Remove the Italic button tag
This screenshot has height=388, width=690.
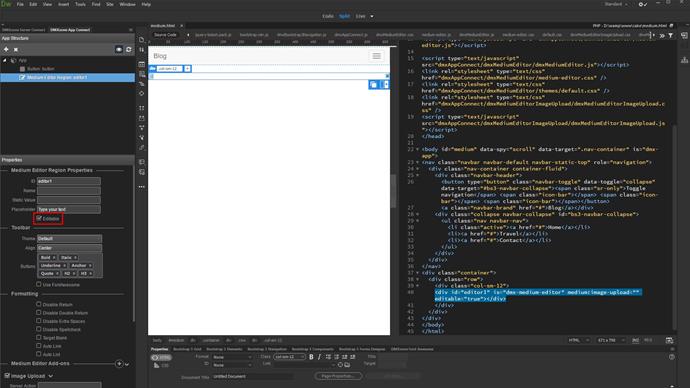75,257
